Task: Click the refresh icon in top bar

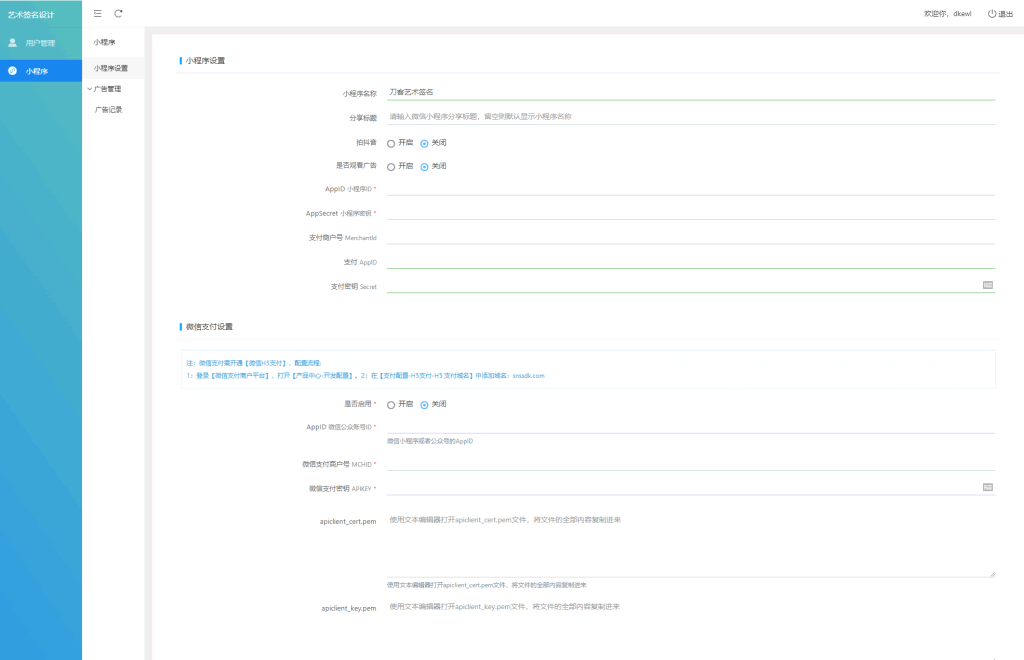Action: point(118,13)
